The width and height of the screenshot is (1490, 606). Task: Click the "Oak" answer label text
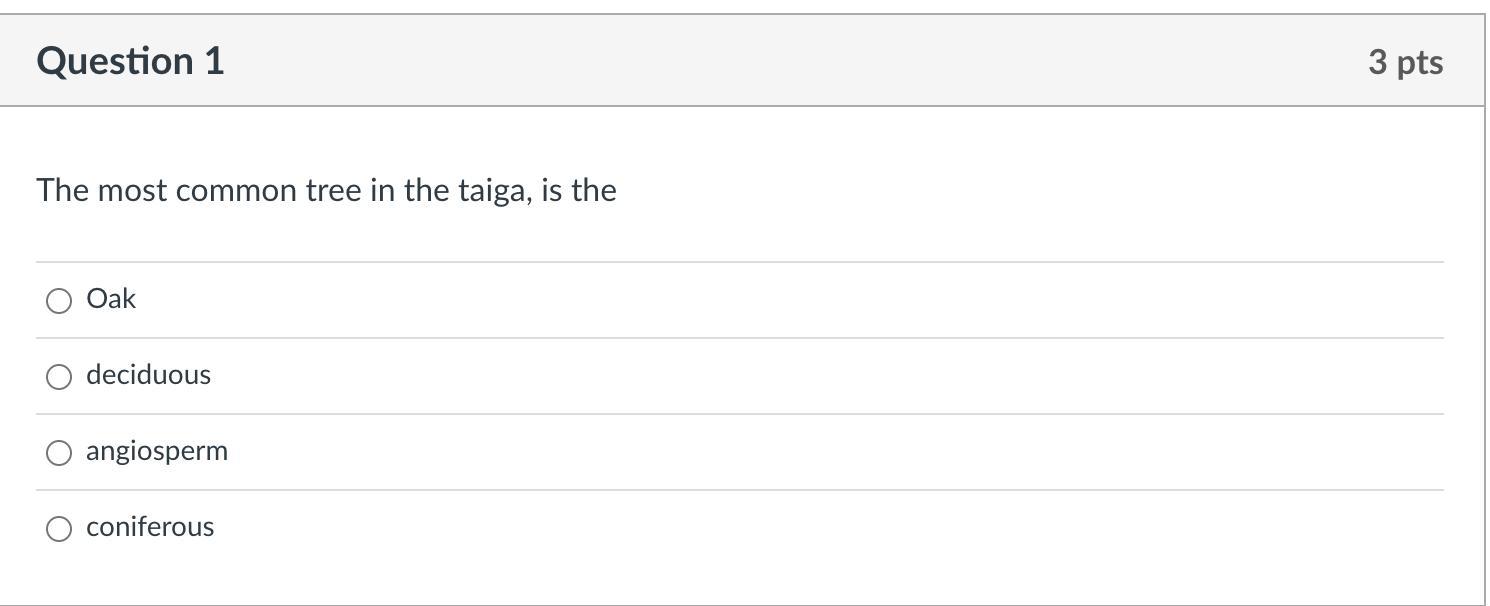111,299
